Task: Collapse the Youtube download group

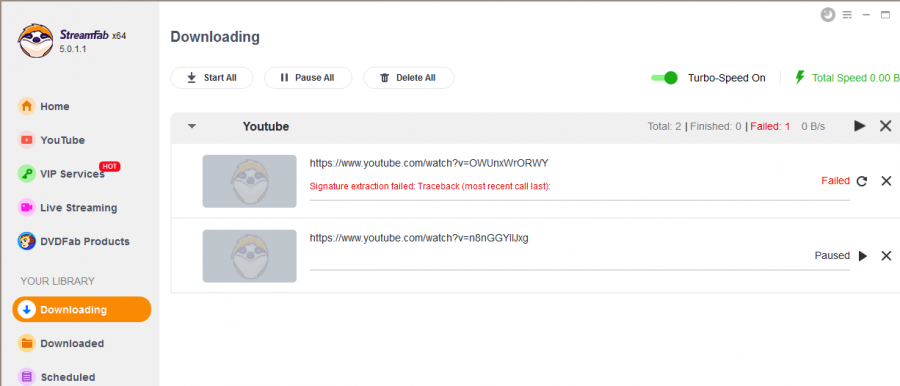Action: coord(192,126)
